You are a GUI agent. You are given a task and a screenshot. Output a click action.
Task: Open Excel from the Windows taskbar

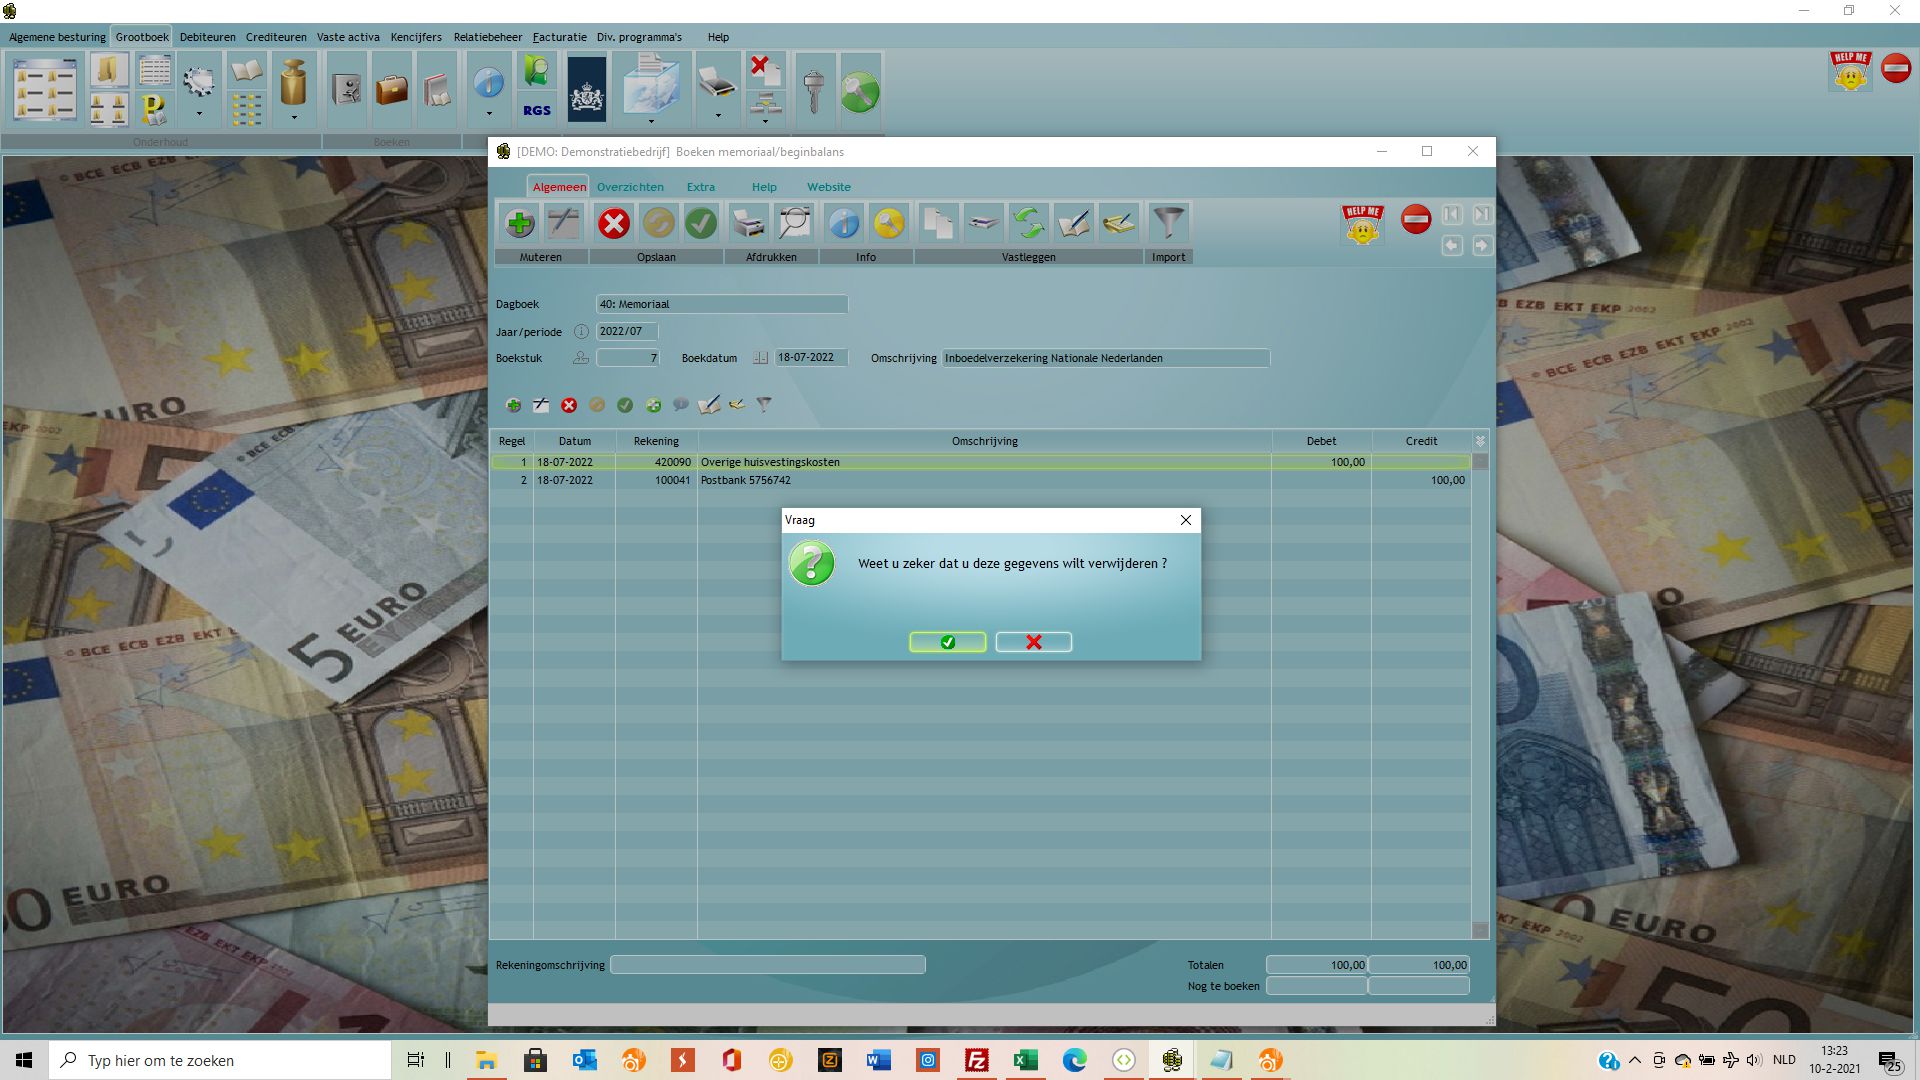1026,1060
